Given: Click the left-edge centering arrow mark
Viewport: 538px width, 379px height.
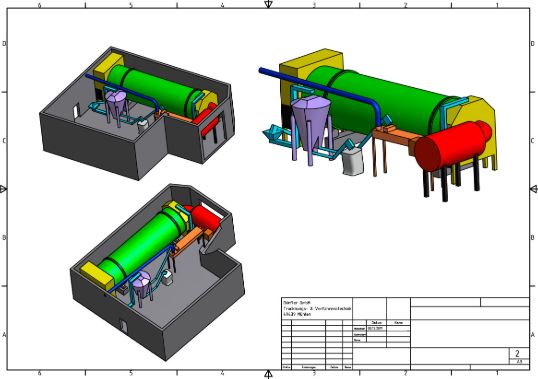Looking at the screenshot, I should coord(3,189).
